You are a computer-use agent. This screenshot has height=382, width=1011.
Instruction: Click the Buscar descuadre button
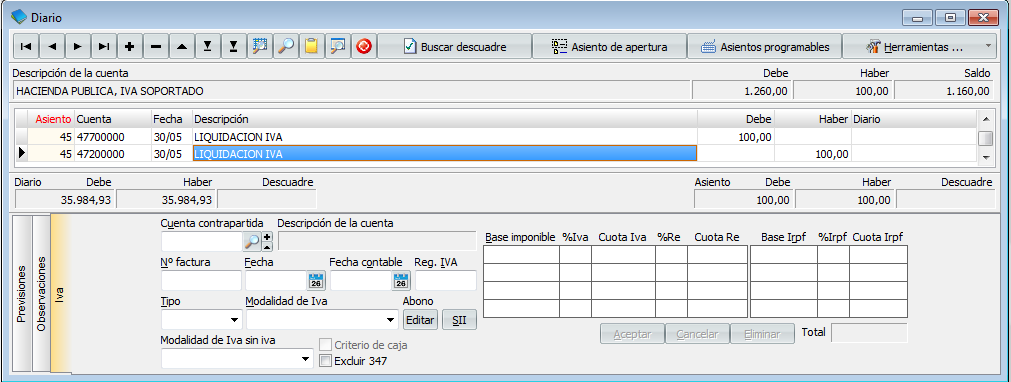point(455,46)
